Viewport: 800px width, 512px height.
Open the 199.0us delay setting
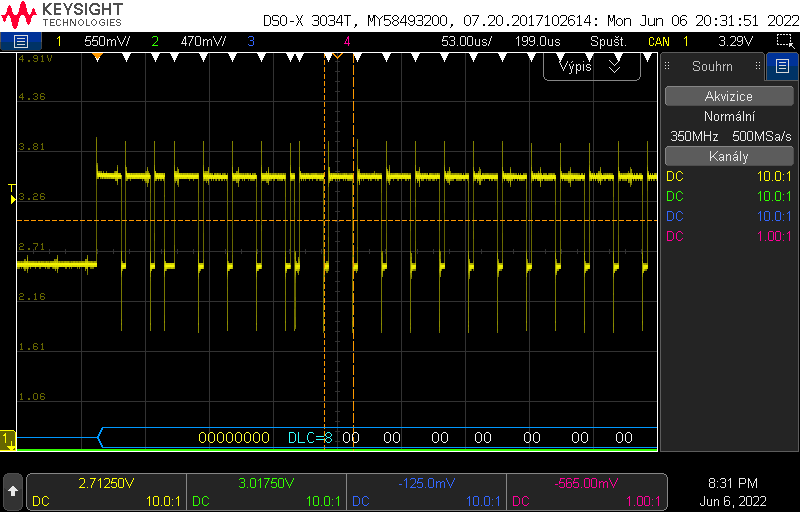click(x=537, y=41)
